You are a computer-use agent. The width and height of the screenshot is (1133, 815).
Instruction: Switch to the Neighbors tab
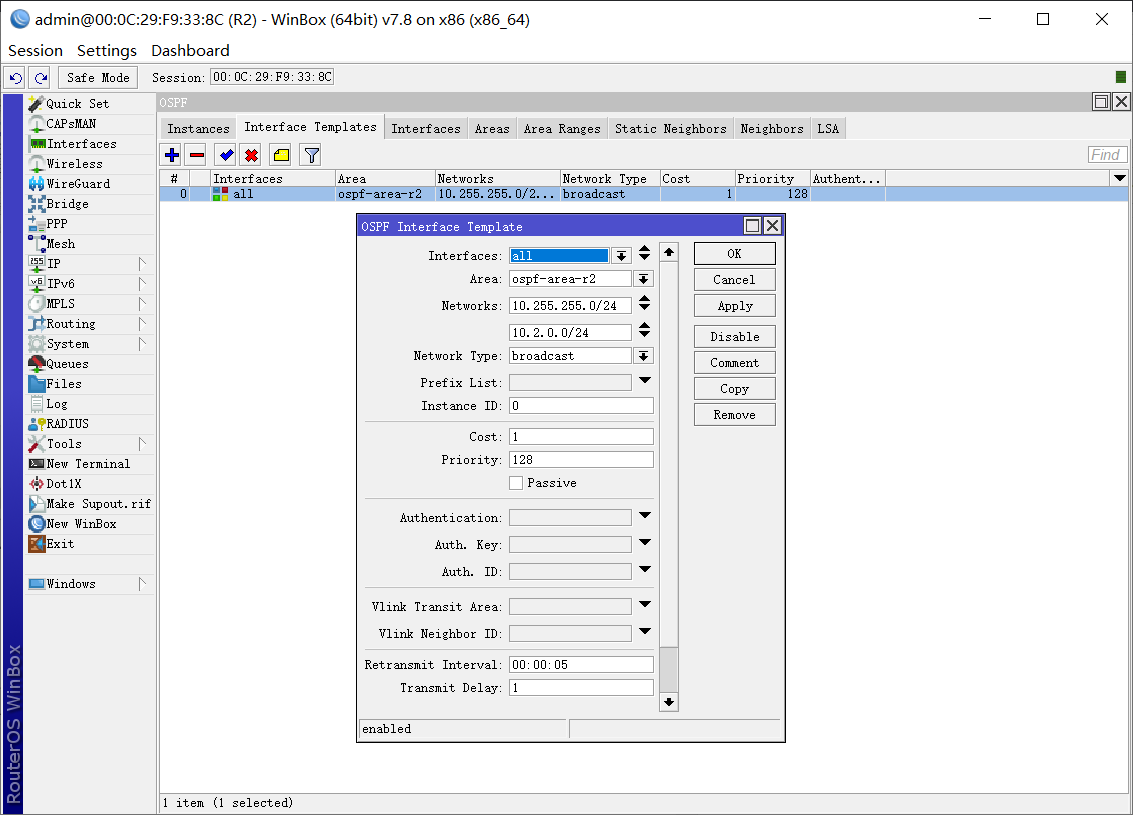click(772, 129)
